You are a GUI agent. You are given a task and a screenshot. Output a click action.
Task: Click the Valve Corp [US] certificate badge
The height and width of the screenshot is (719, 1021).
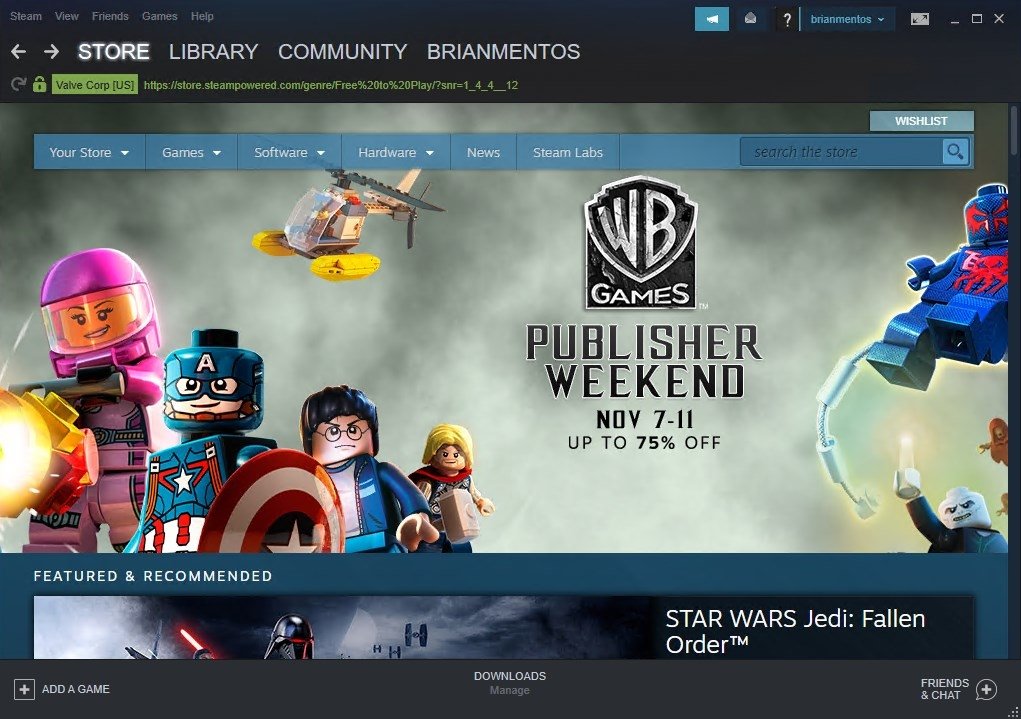(95, 85)
